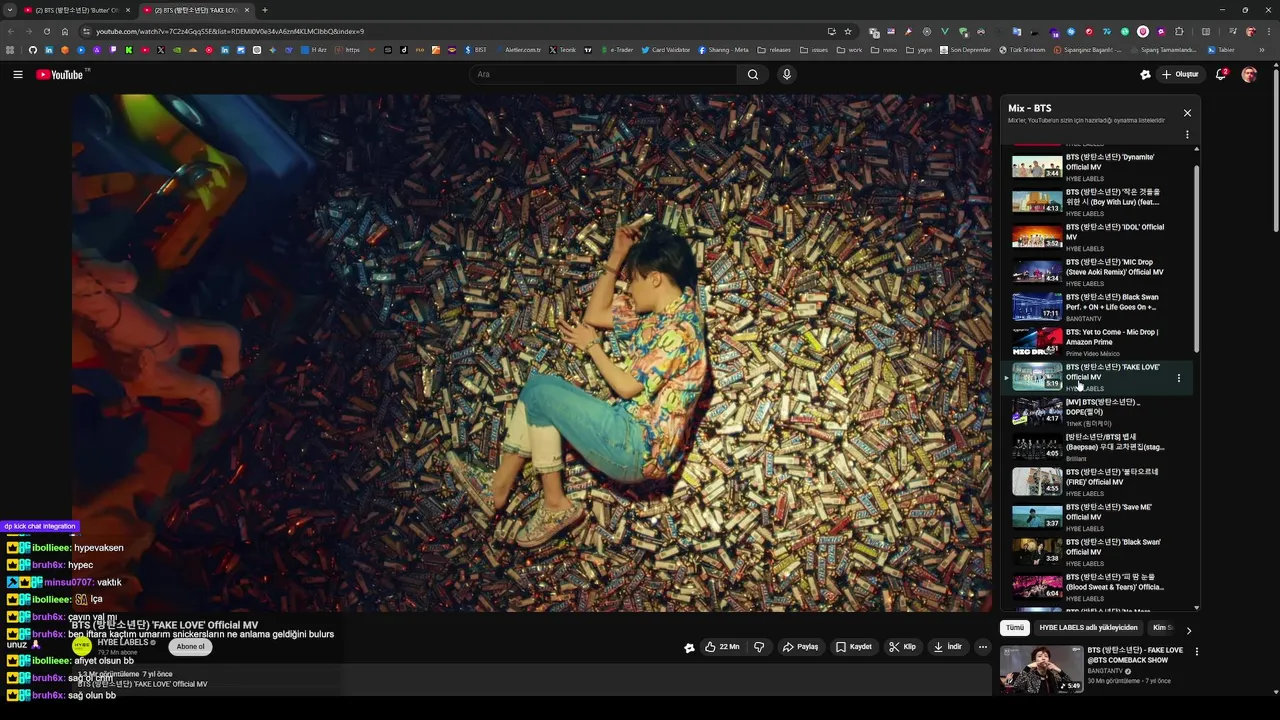This screenshot has width=1280, height=720.
Task: Show hidden bookmarks with the overflow chevron
Action: click(x=1262, y=50)
